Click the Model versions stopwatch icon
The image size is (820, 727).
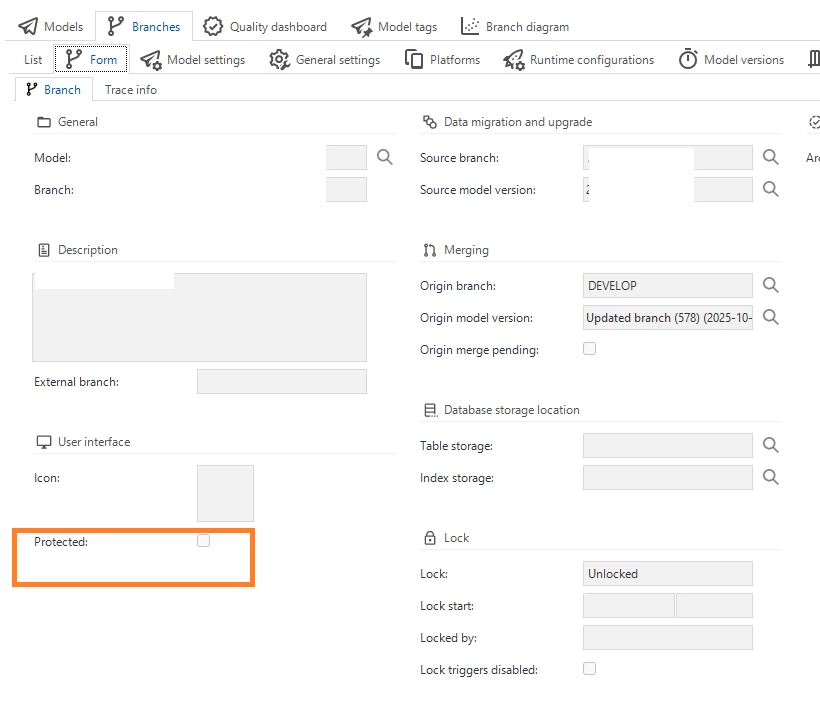tap(688, 59)
